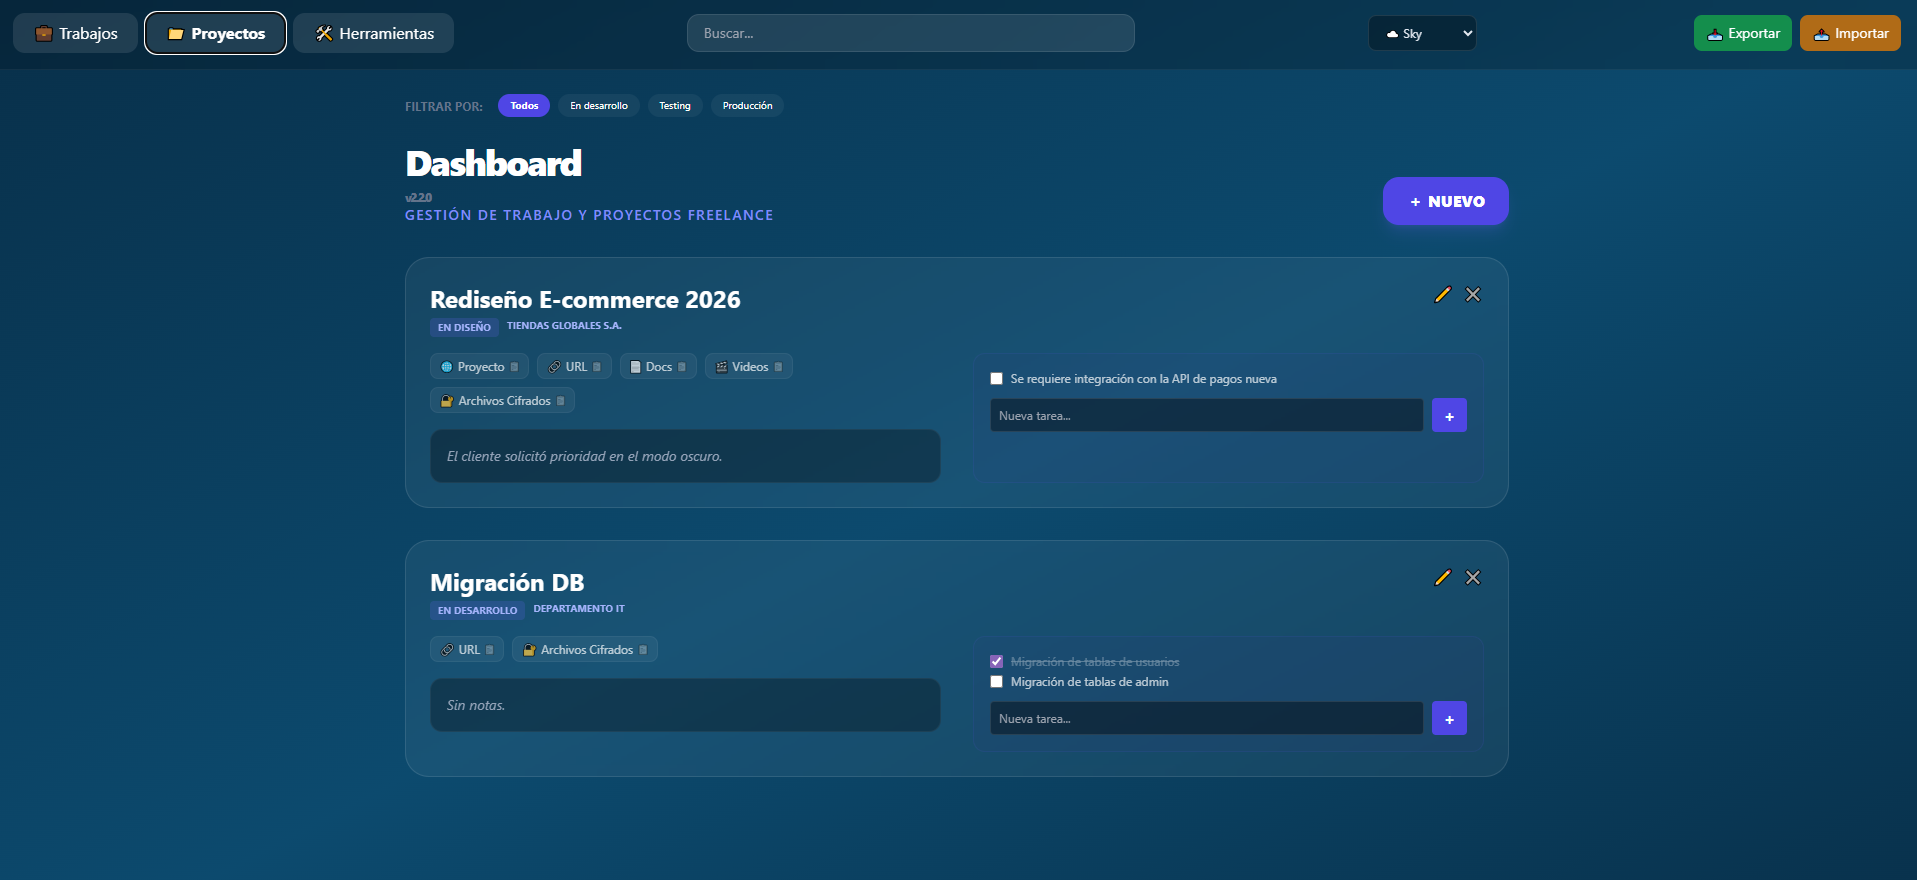Image resolution: width=1917 pixels, height=880 pixels.
Task: Filter projects by En desarrollo
Action: [x=598, y=106]
